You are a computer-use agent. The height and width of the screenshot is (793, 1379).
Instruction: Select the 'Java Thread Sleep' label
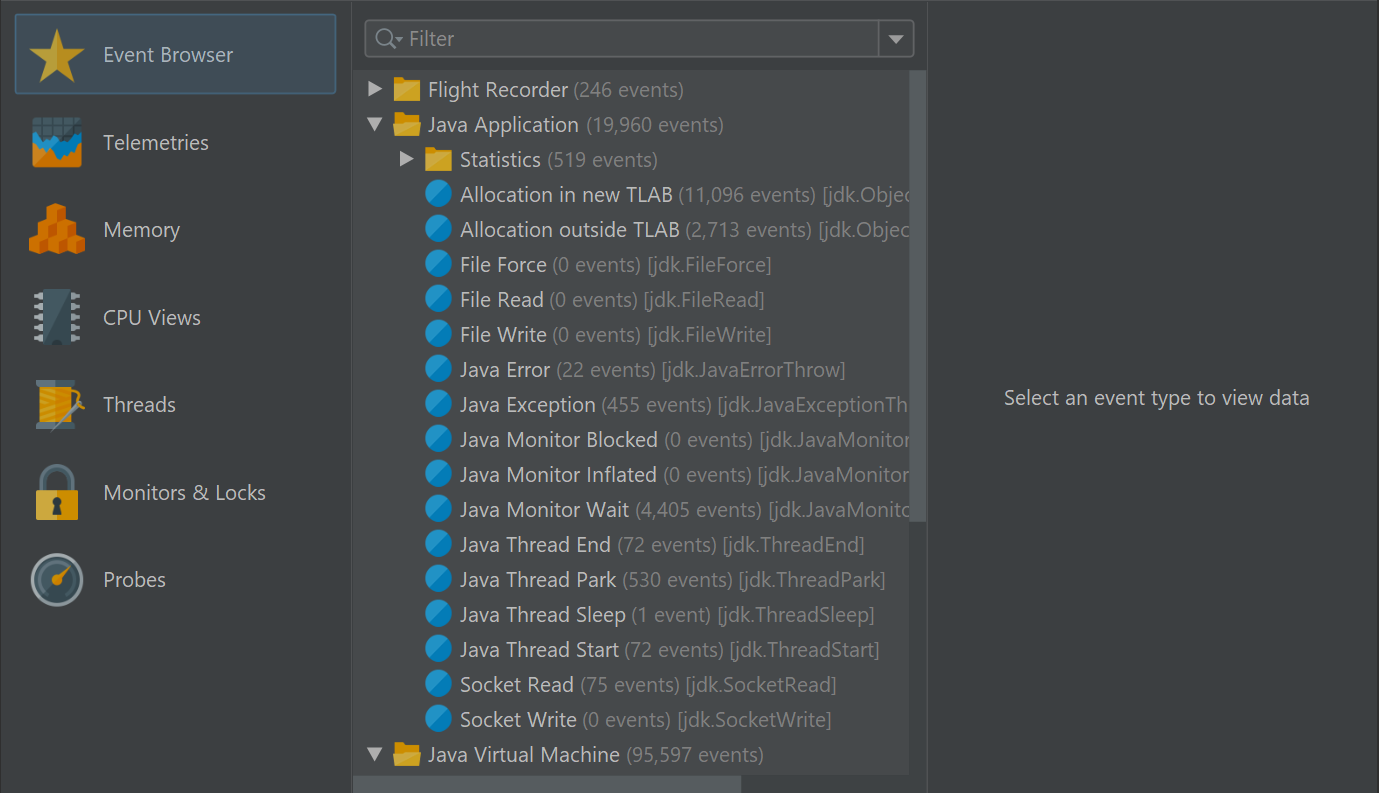click(542, 615)
